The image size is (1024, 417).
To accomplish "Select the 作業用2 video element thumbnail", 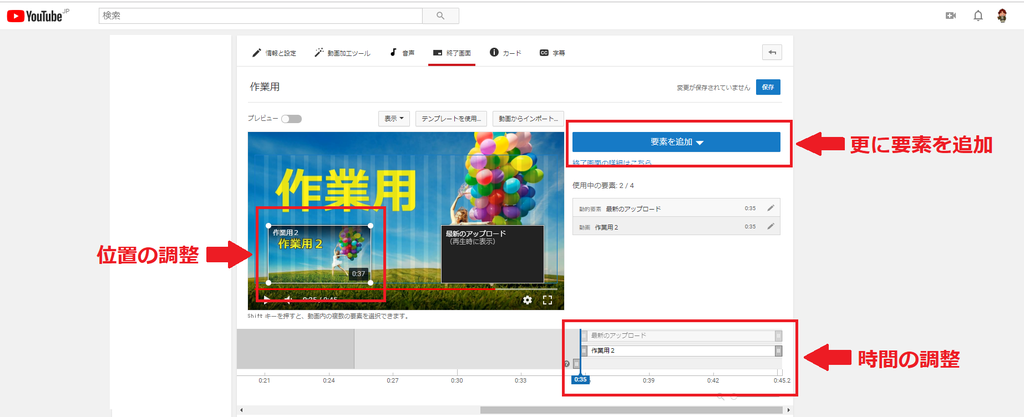I will coord(319,253).
